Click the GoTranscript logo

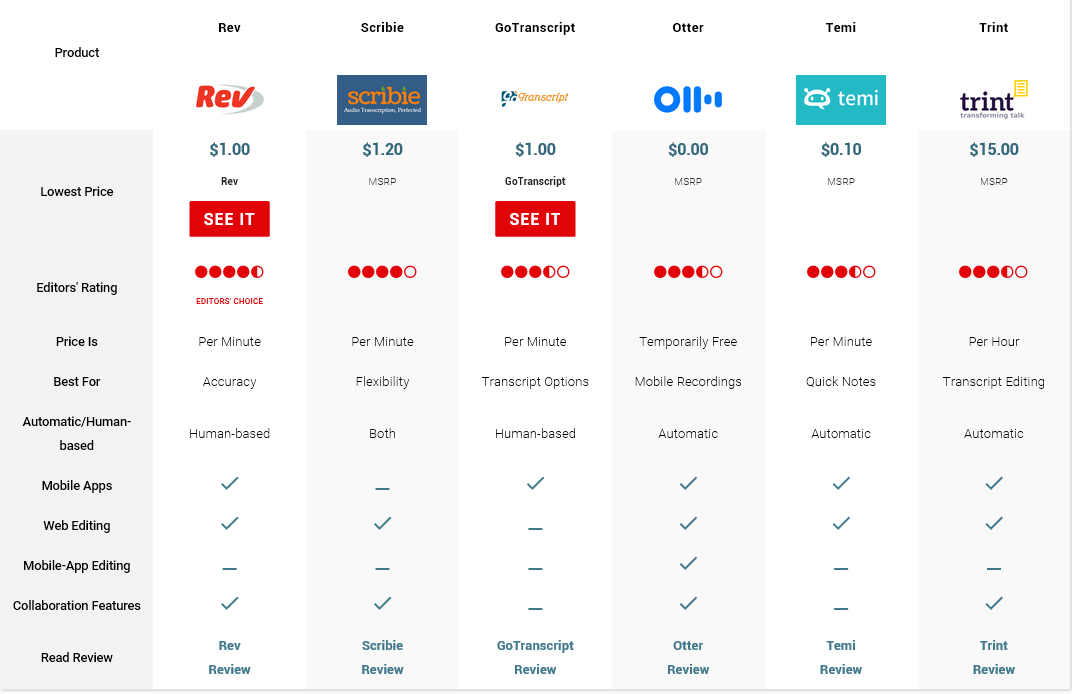(535, 98)
